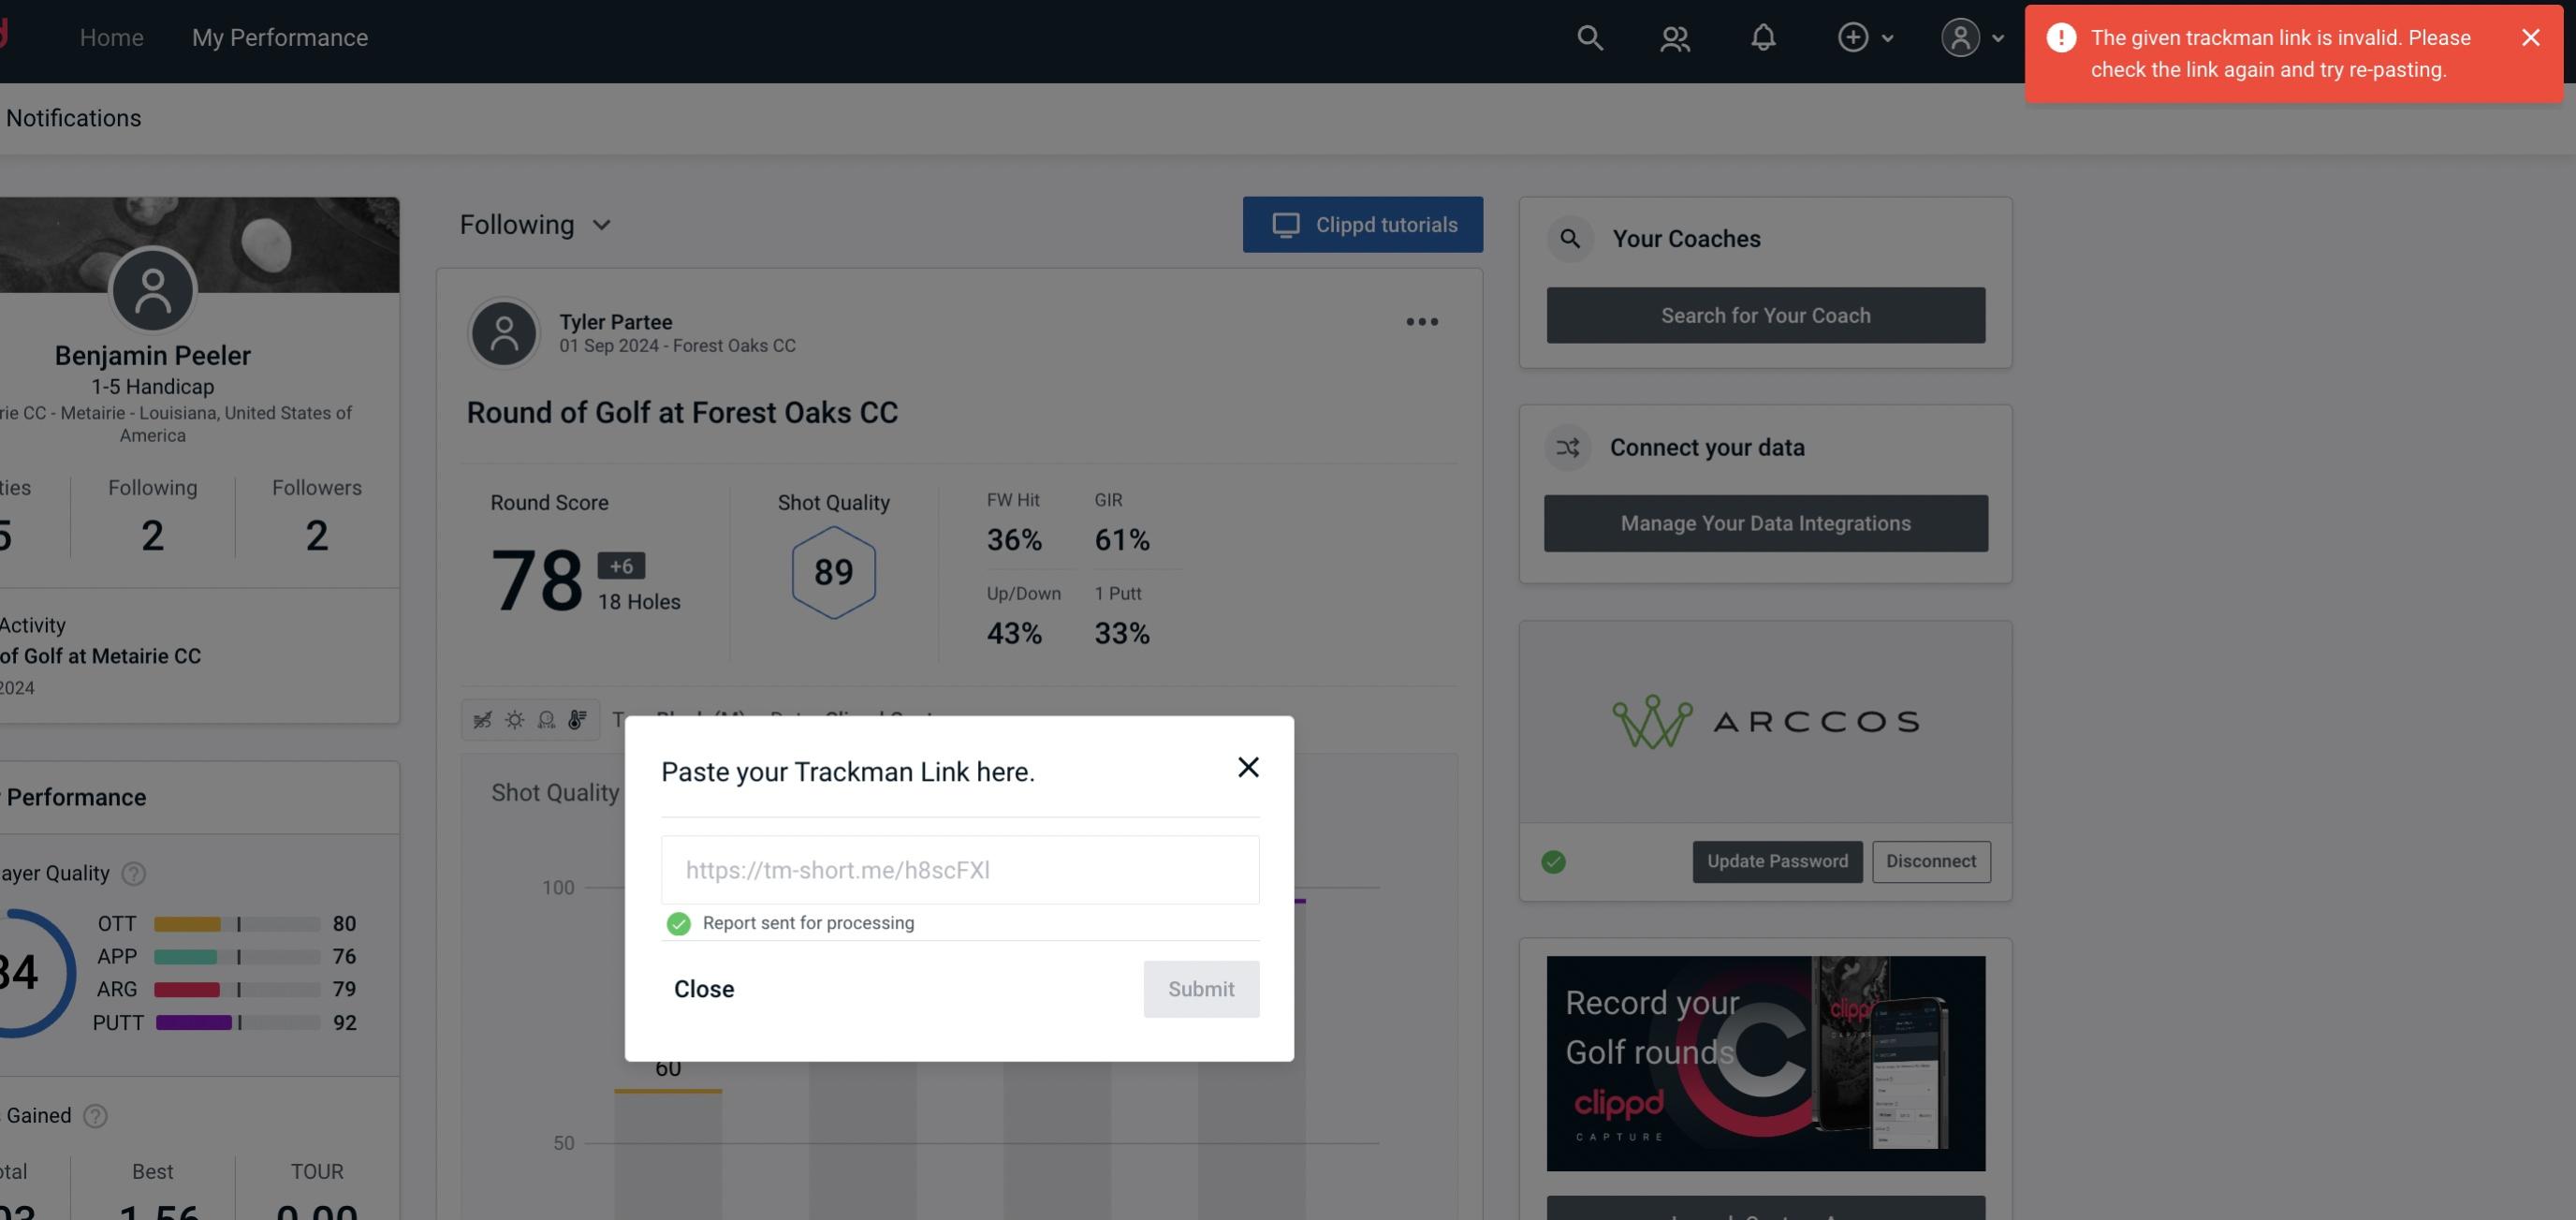Viewport: 2576px width, 1220px height.
Task: Click the notifications bell icon
Action: [x=1763, y=37]
